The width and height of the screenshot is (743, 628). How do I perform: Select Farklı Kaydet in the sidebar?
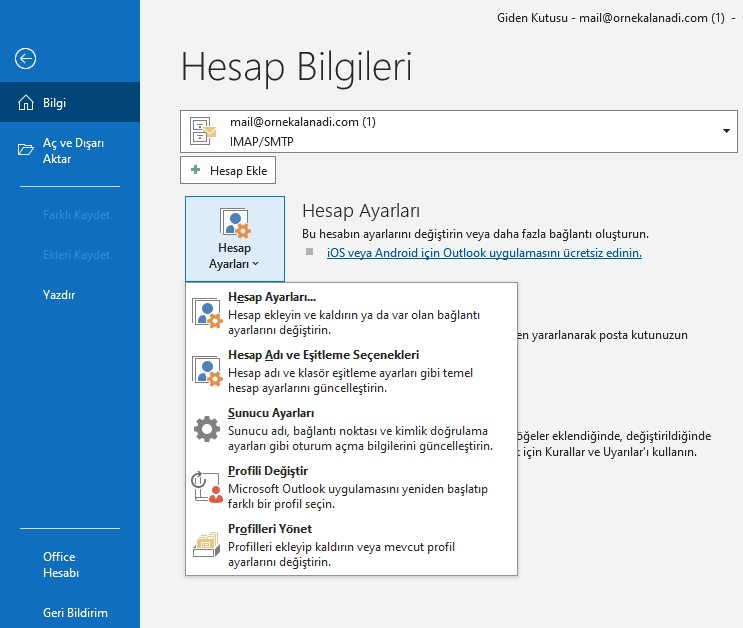(76, 215)
